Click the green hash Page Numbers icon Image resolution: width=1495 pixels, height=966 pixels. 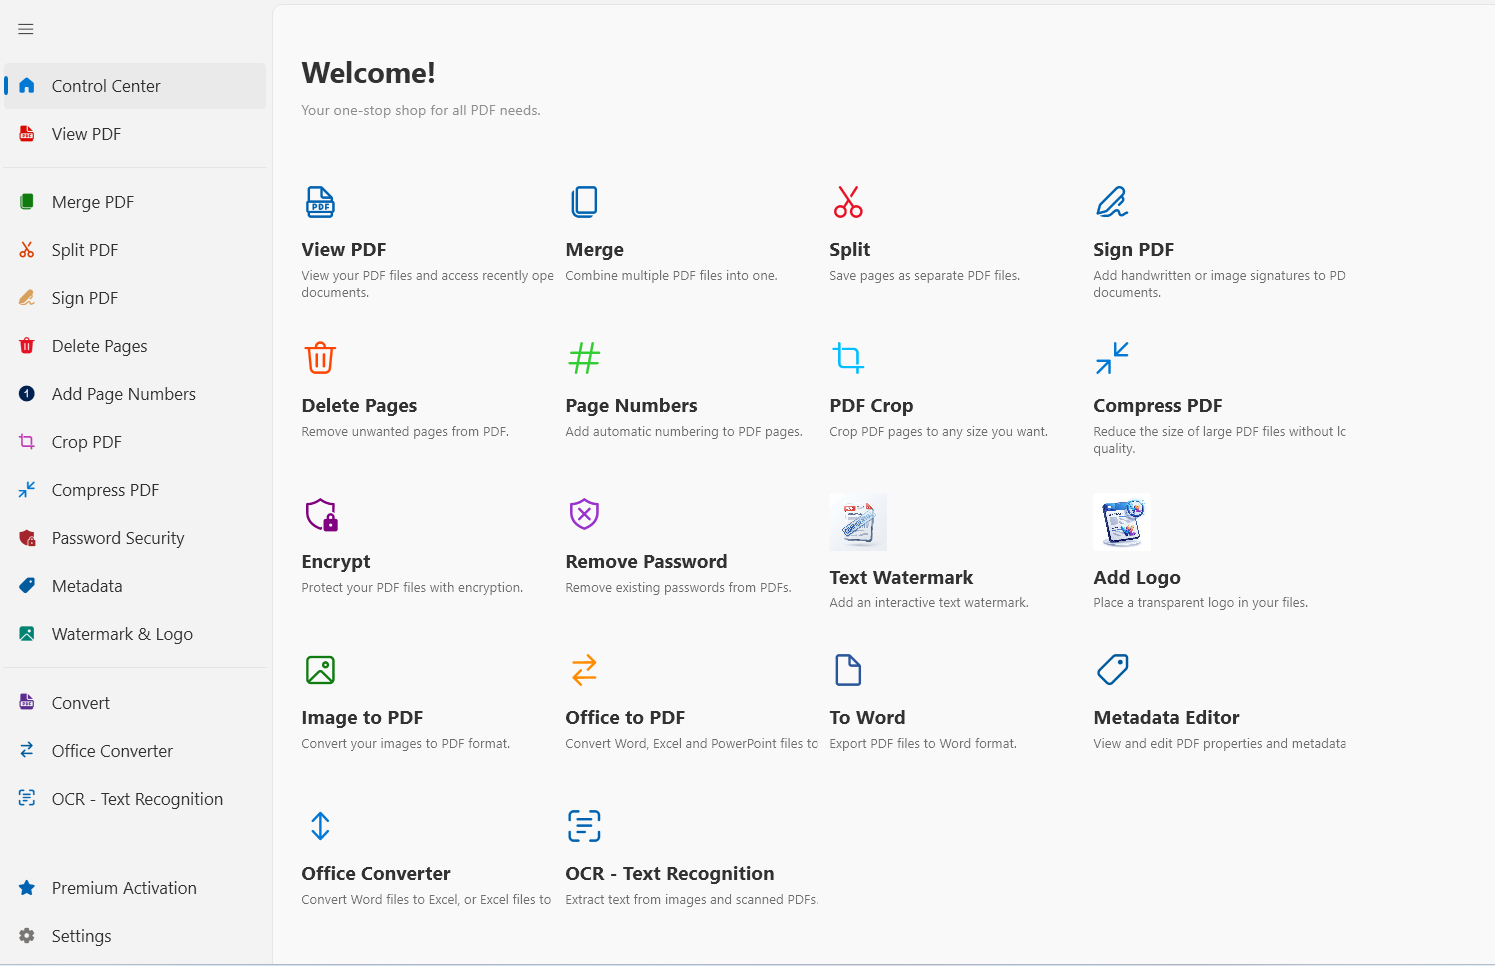click(x=584, y=358)
